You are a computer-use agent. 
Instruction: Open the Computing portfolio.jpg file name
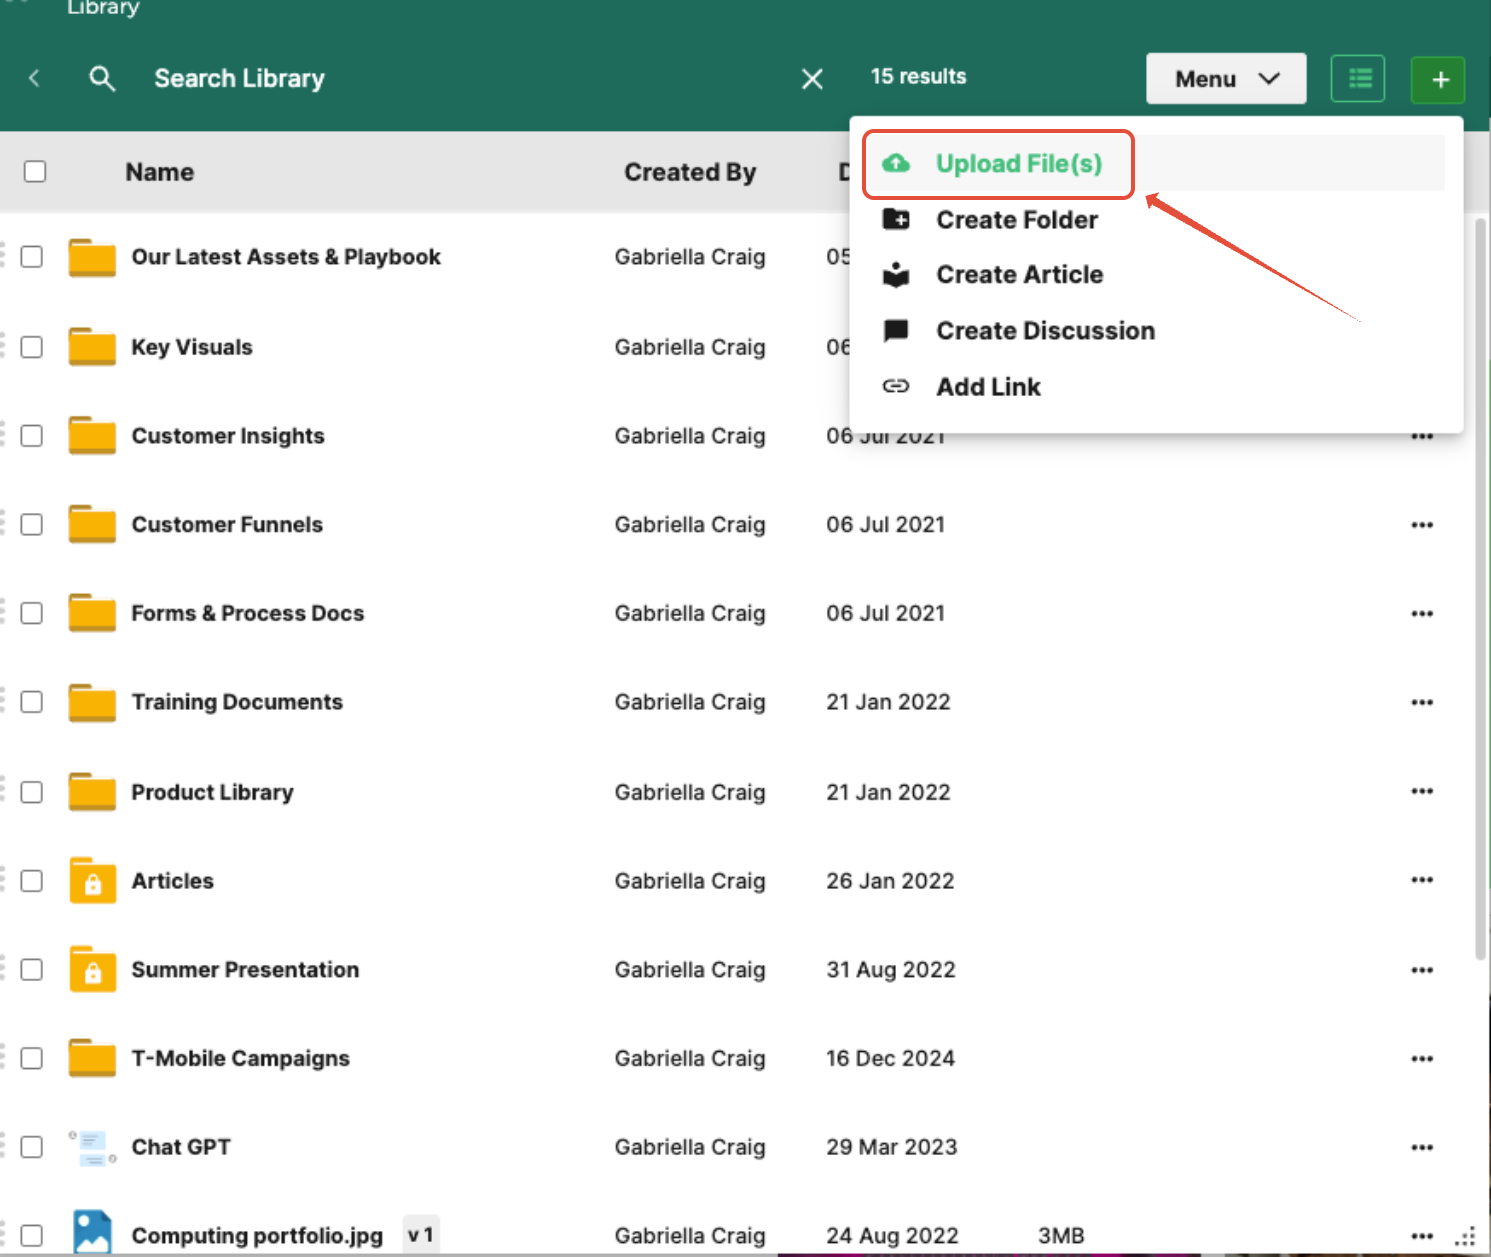[257, 1236]
